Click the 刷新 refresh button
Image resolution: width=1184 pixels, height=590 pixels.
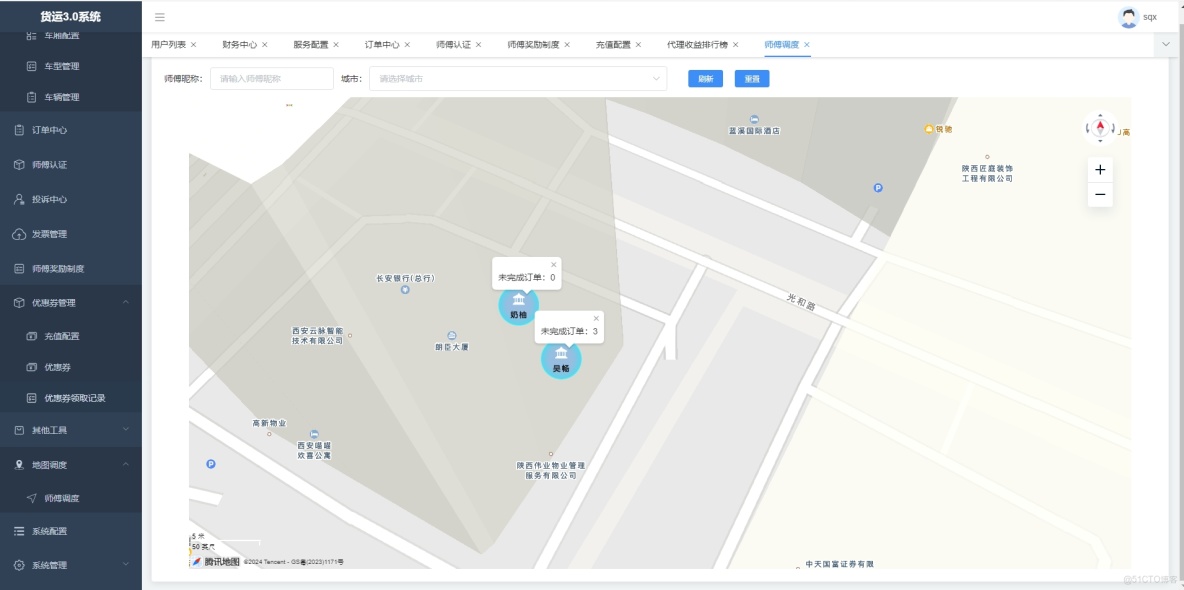[705, 78]
